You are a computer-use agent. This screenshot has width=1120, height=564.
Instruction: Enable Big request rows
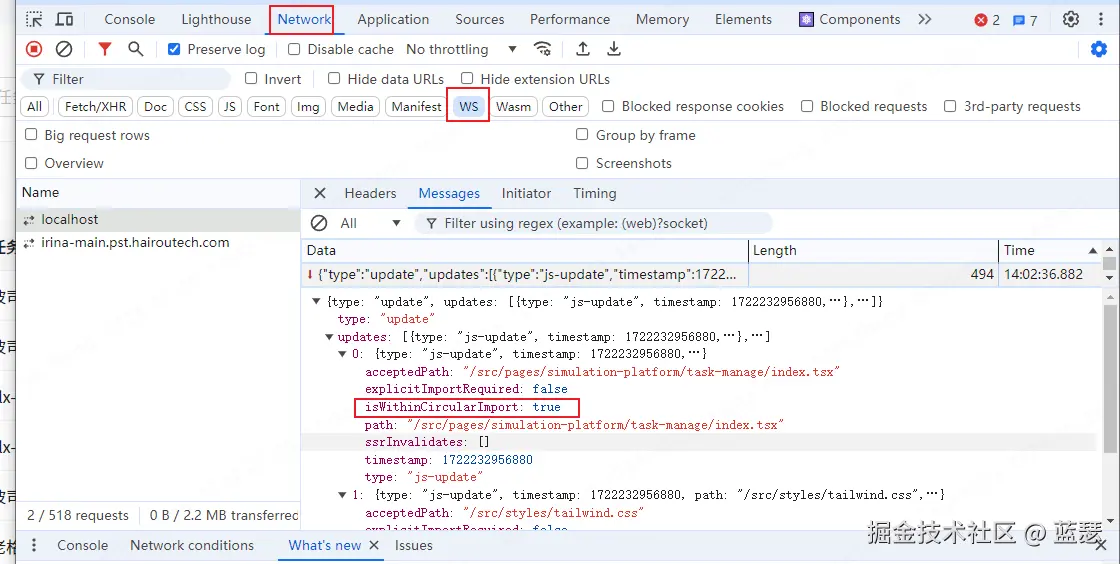click(31, 135)
